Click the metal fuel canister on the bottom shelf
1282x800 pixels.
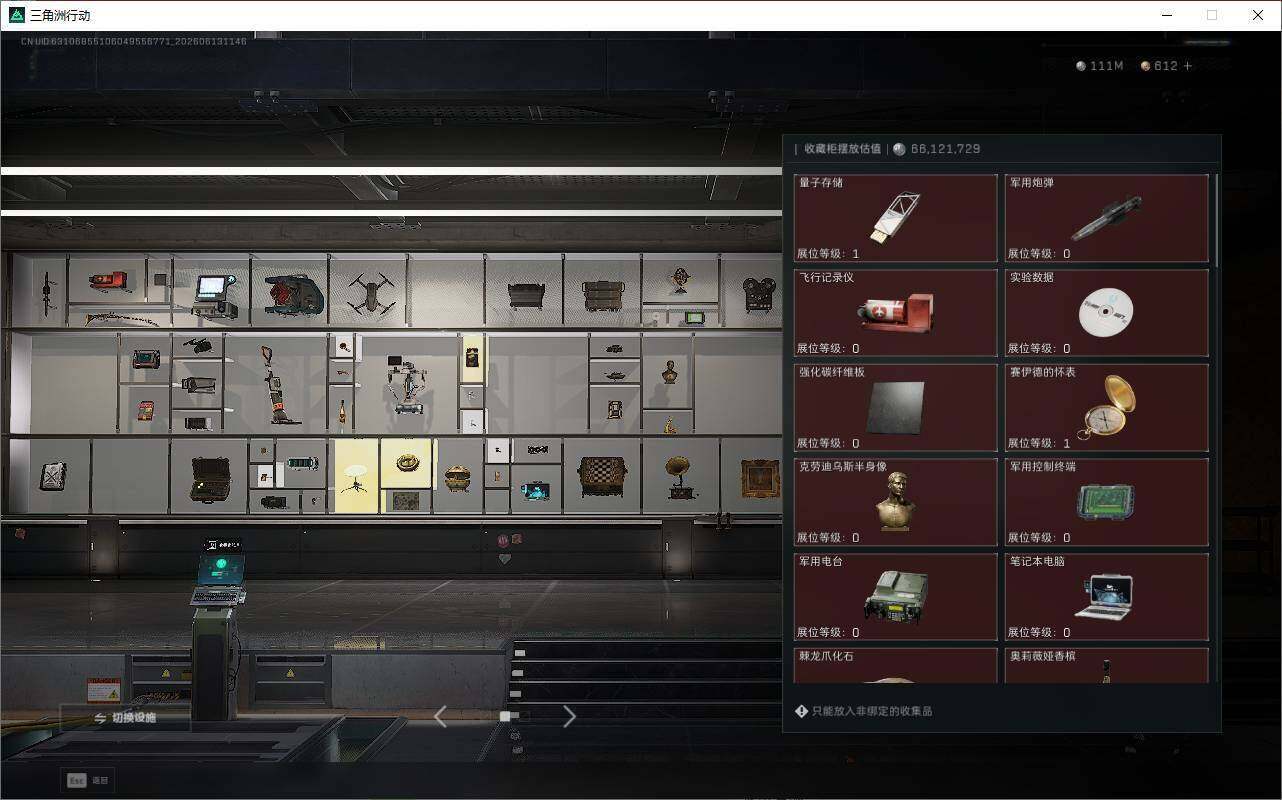pyautogui.click(x=53, y=476)
